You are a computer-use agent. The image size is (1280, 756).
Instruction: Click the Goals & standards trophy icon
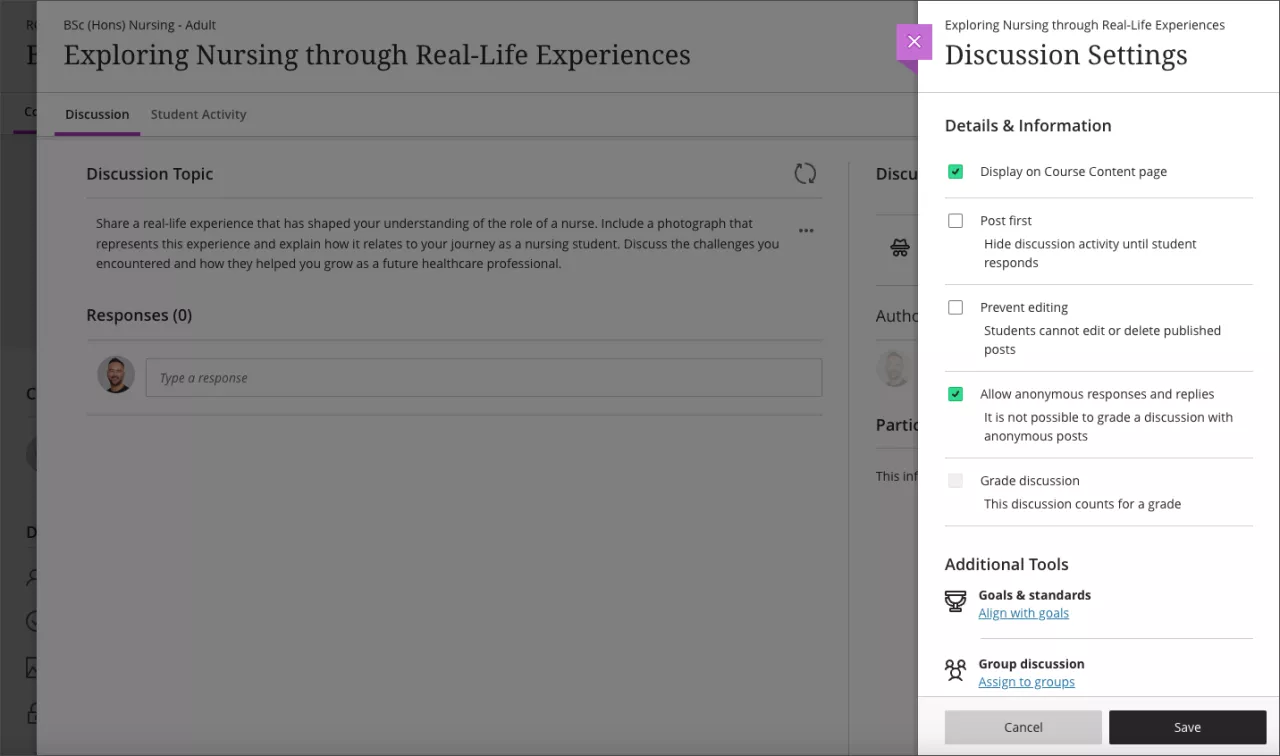[x=954, y=602]
